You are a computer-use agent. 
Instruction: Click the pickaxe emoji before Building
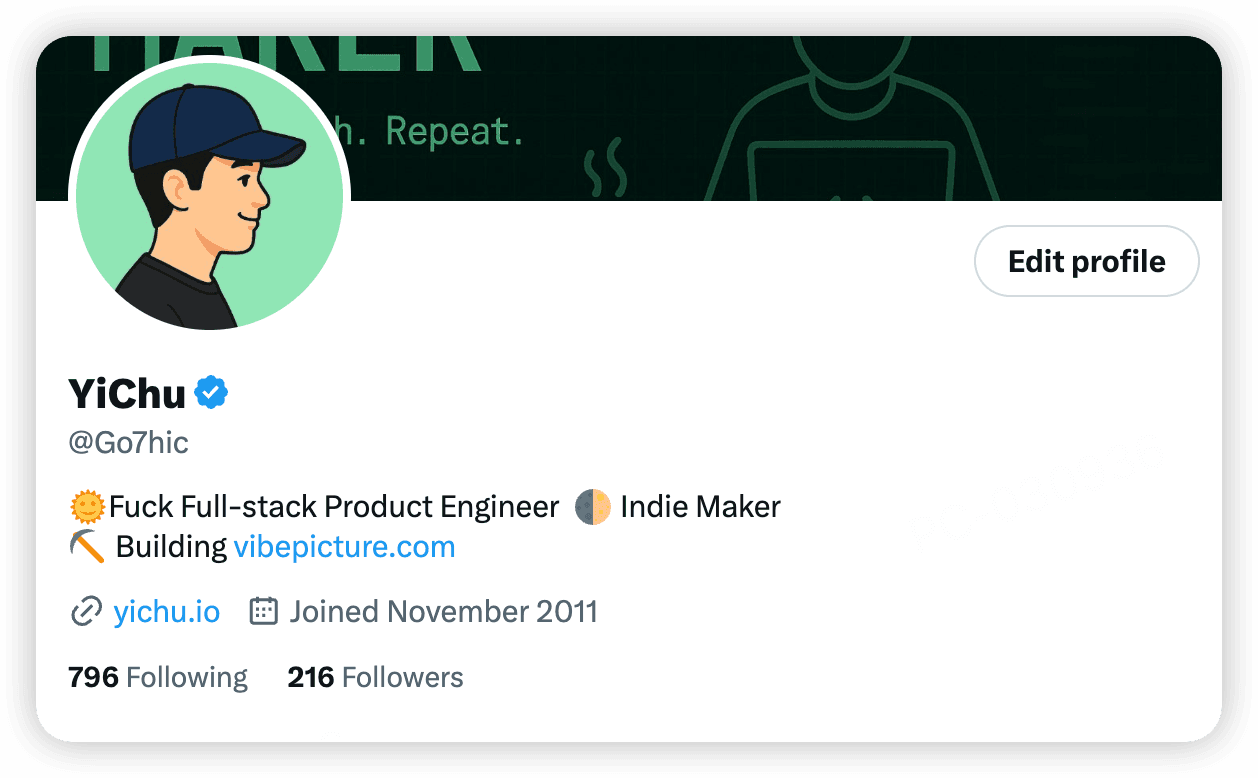(x=88, y=546)
